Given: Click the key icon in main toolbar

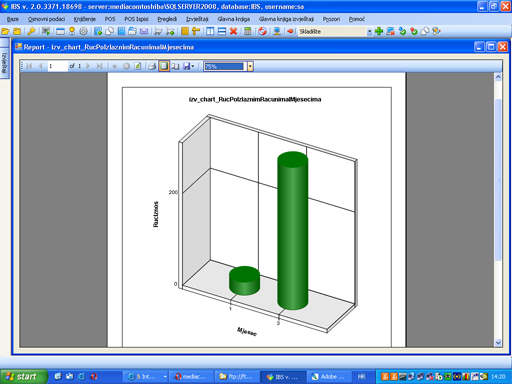Looking at the screenshot, I should [31, 31].
